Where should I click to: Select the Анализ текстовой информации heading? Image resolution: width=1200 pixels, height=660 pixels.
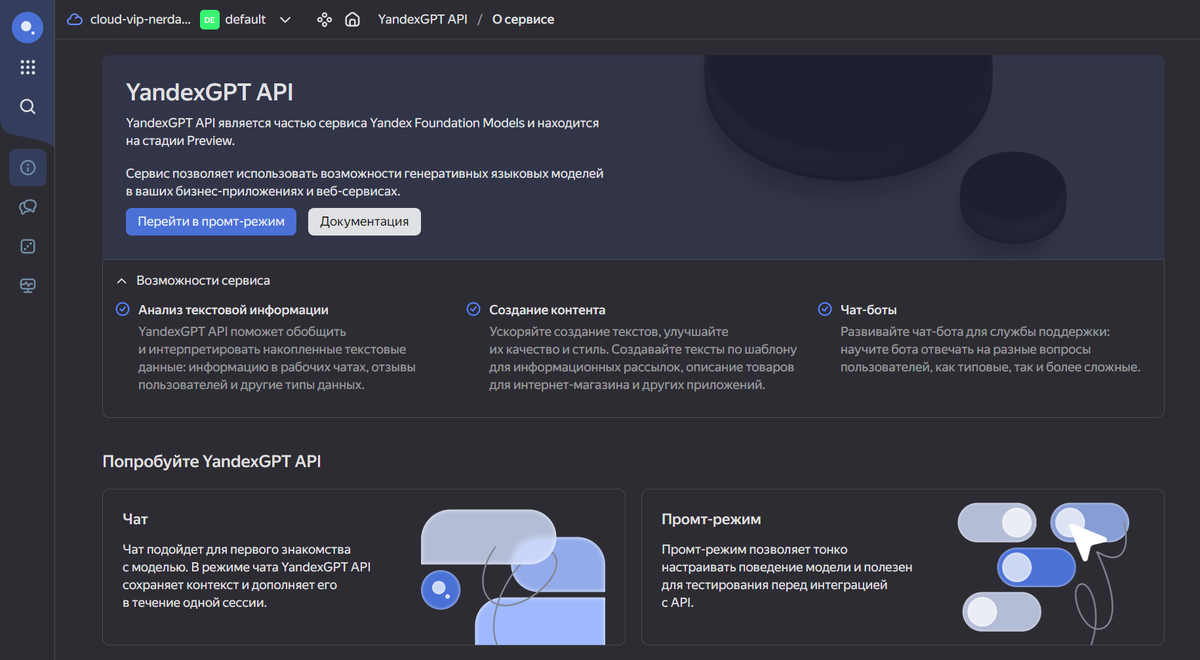234,310
